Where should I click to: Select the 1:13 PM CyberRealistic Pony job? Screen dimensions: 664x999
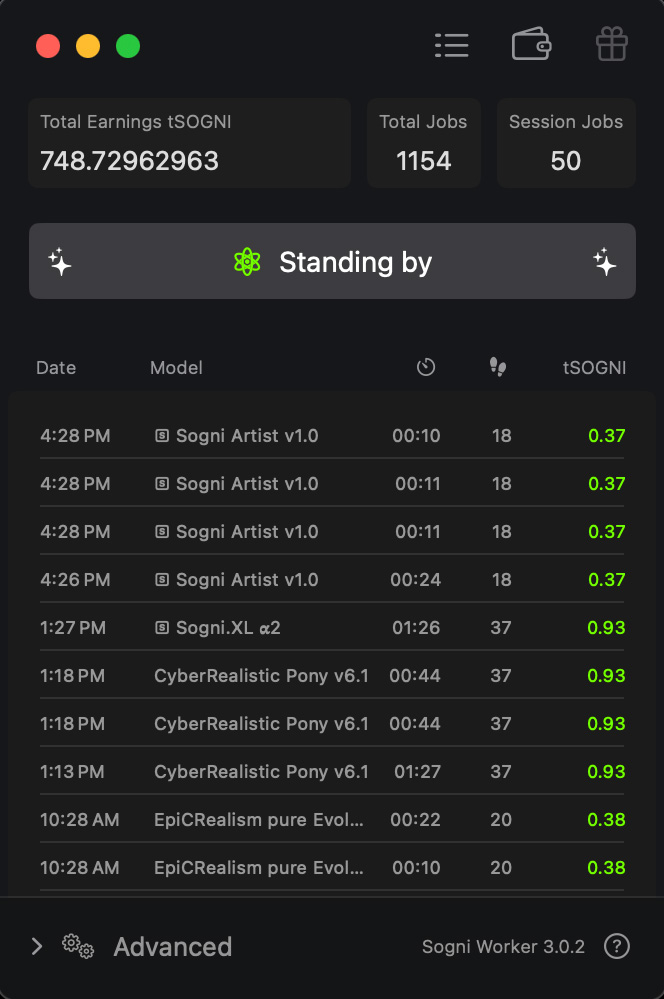[332, 771]
